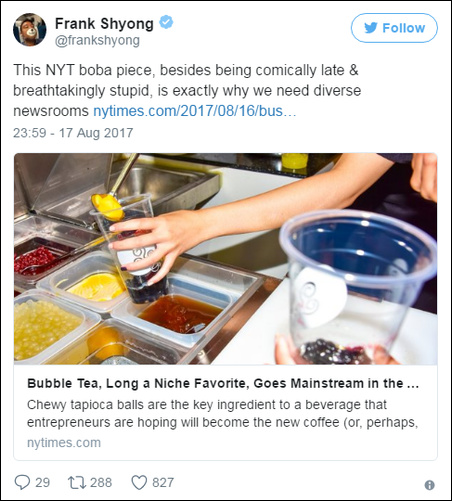Click the Follow button
Viewport: 452px width, 501px height.
[x=394, y=28]
